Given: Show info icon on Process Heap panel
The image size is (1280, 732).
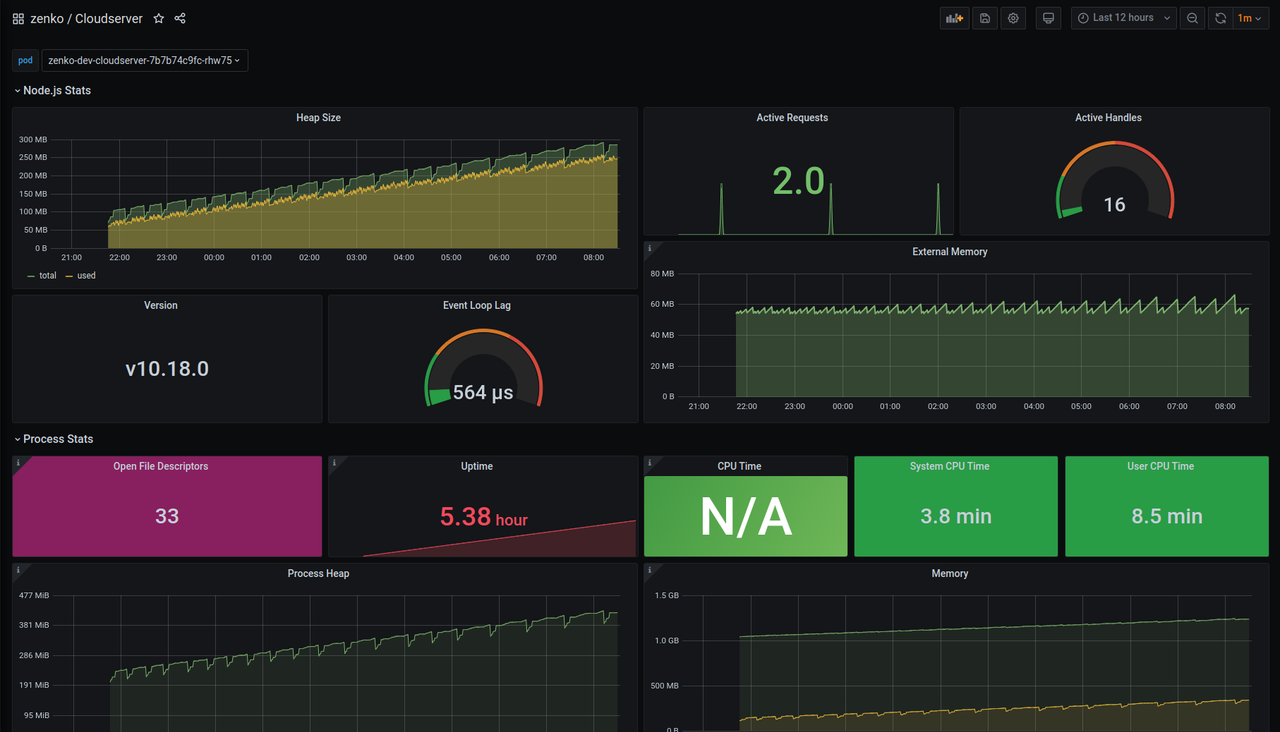Looking at the screenshot, I should click(x=18, y=570).
